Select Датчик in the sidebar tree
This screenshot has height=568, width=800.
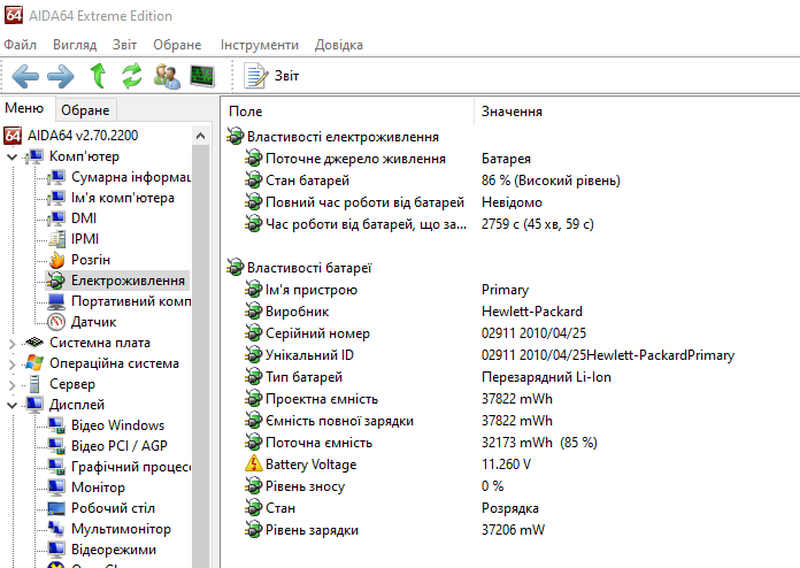[93, 322]
